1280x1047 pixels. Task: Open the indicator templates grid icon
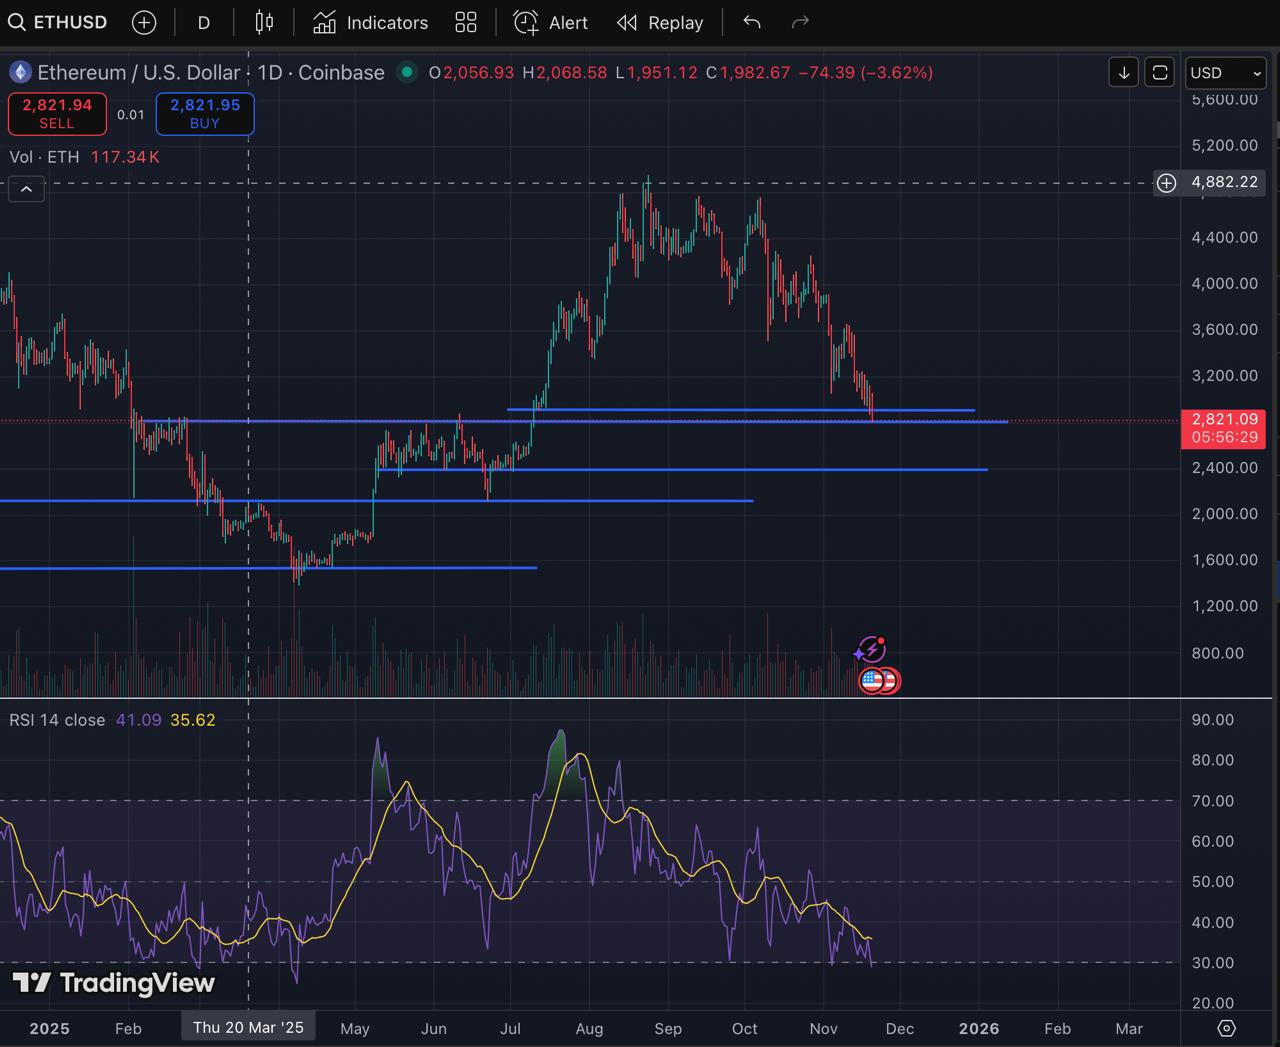tap(466, 22)
